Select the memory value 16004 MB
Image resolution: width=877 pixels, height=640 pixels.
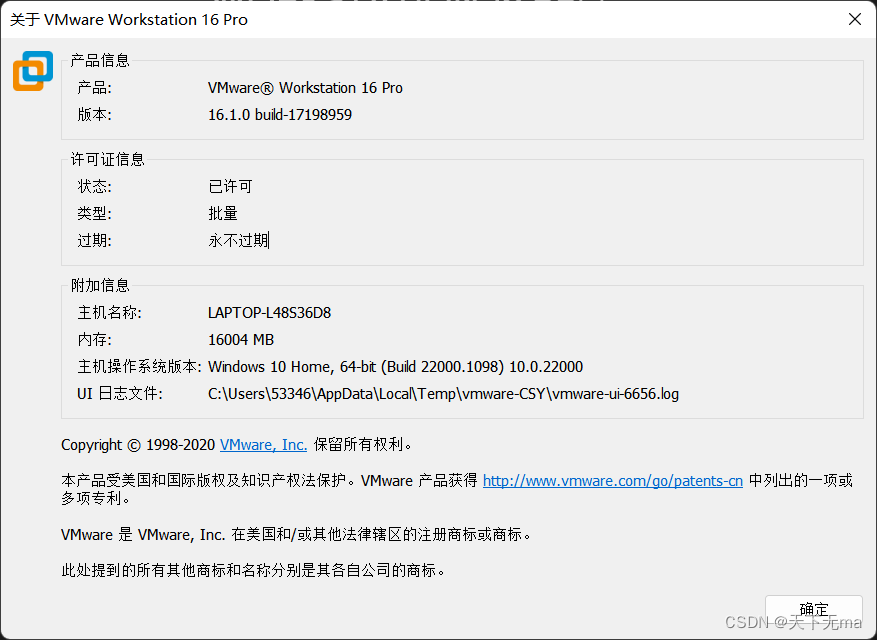pos(239,339)
